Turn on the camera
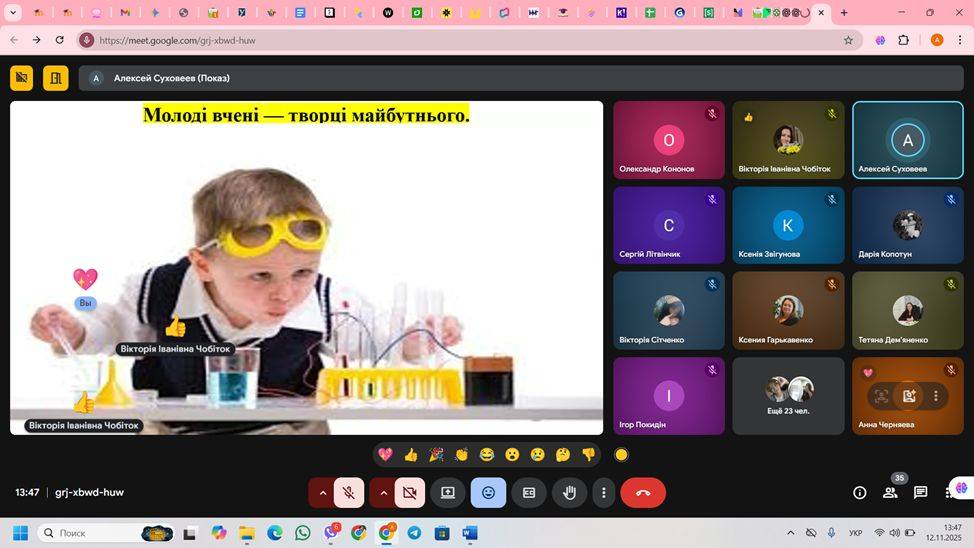This screenshot has width=974, height=548. [x=409, y=492]
